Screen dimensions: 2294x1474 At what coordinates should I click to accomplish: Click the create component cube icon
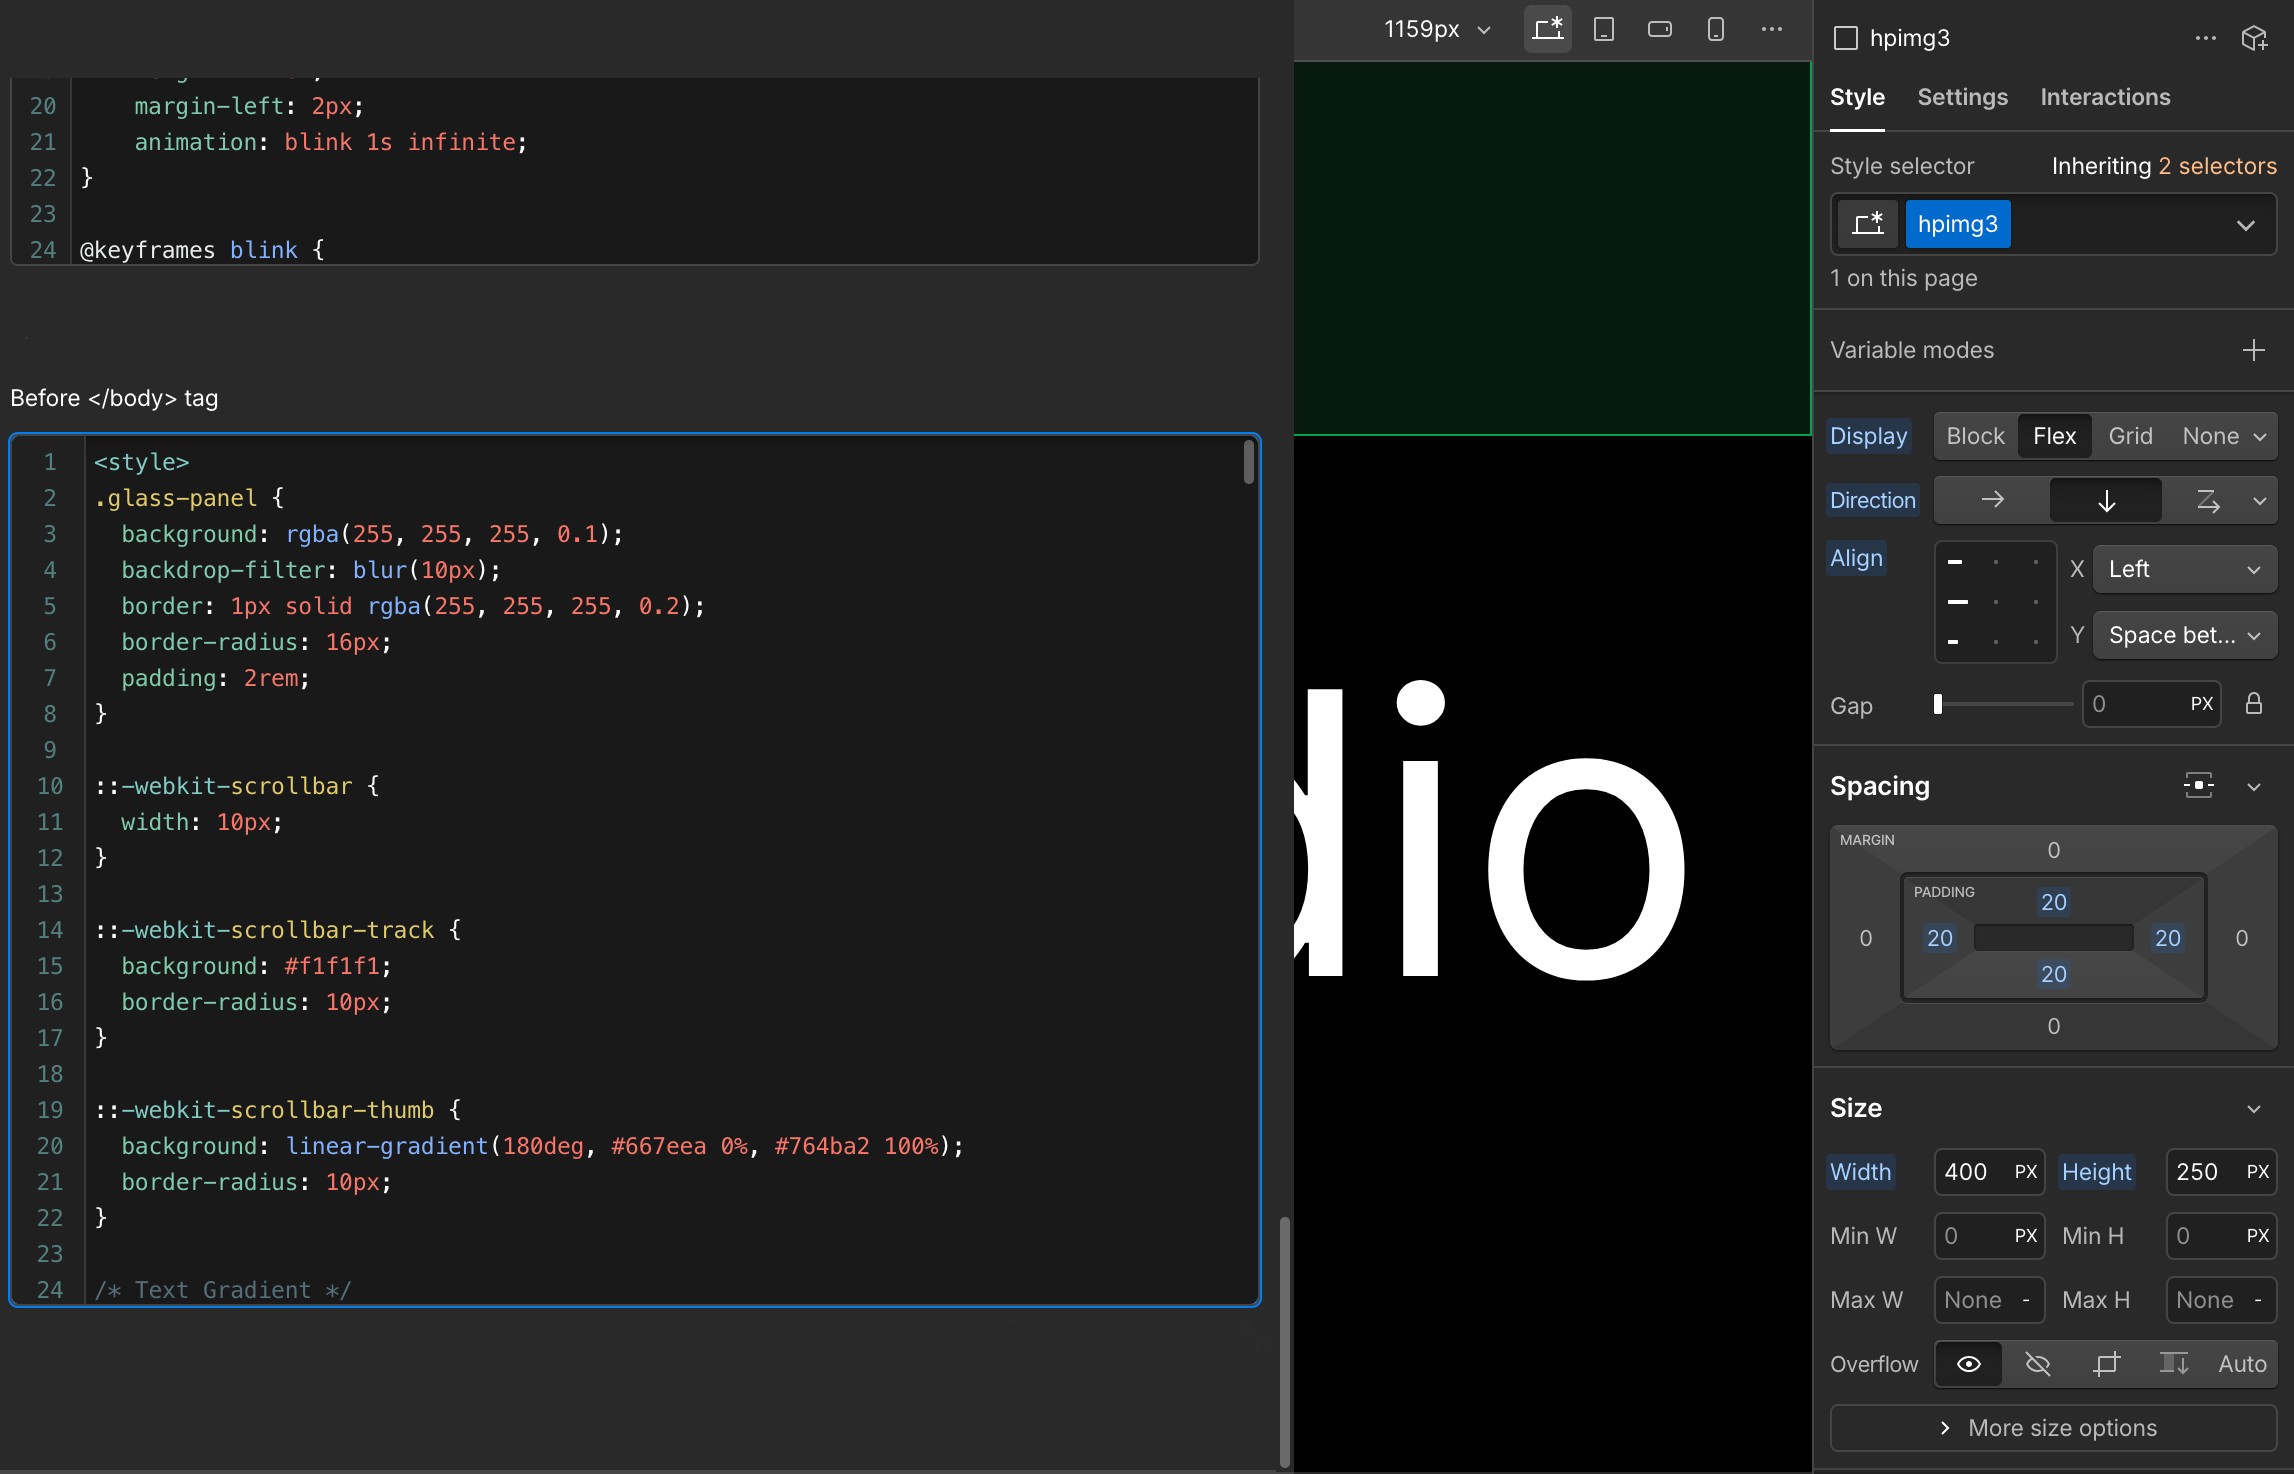click(2254, 38)
